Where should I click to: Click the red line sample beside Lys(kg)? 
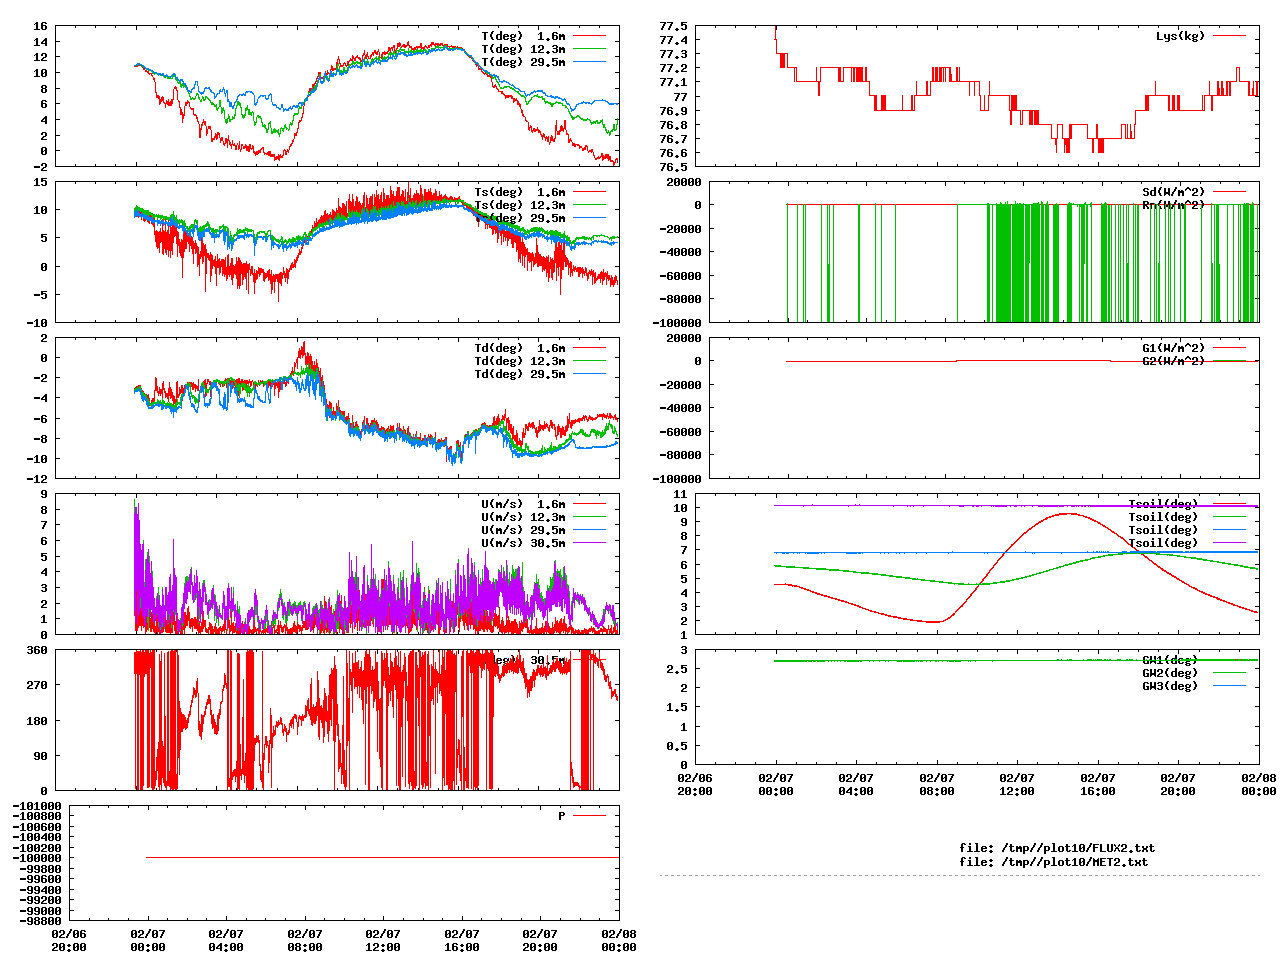pos(1229,36)
